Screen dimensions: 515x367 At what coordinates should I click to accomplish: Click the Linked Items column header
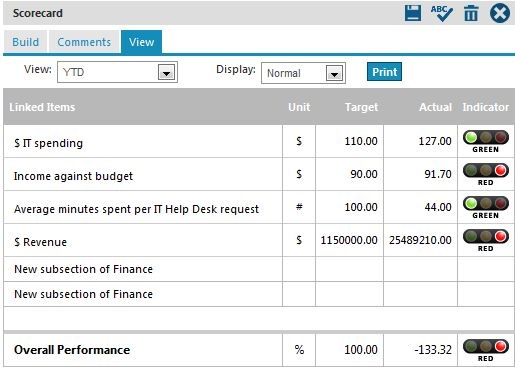(x=42, y=107)
